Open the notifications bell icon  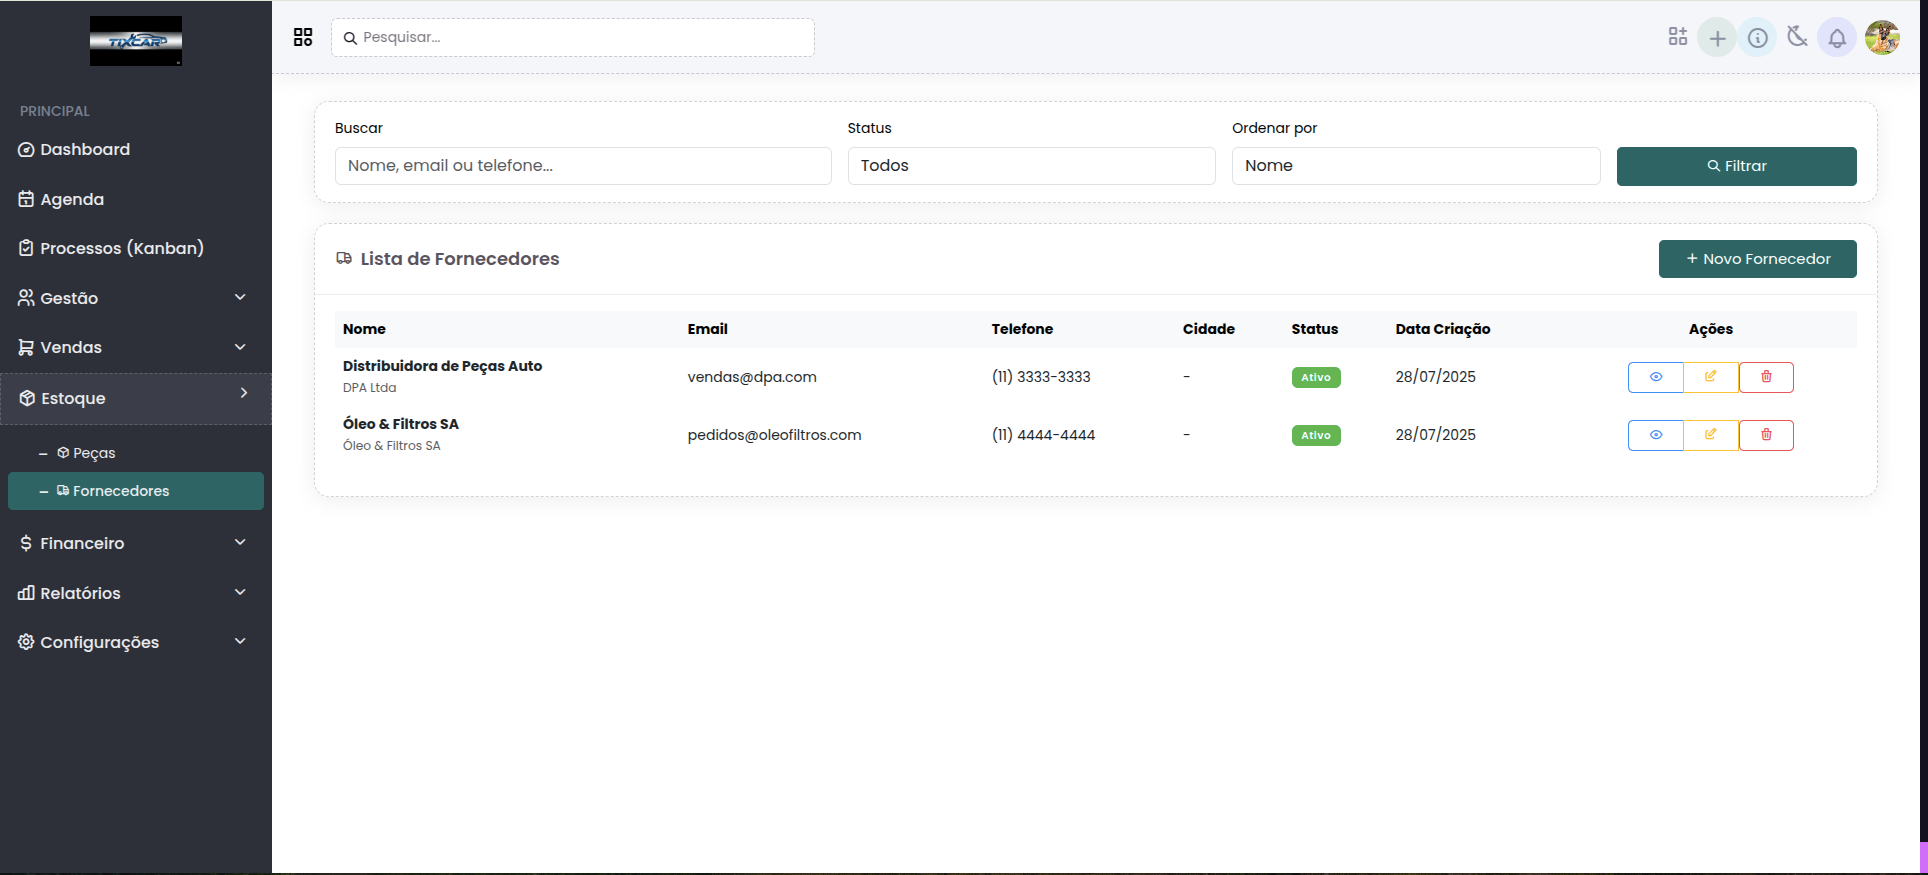coord(1837,38)
